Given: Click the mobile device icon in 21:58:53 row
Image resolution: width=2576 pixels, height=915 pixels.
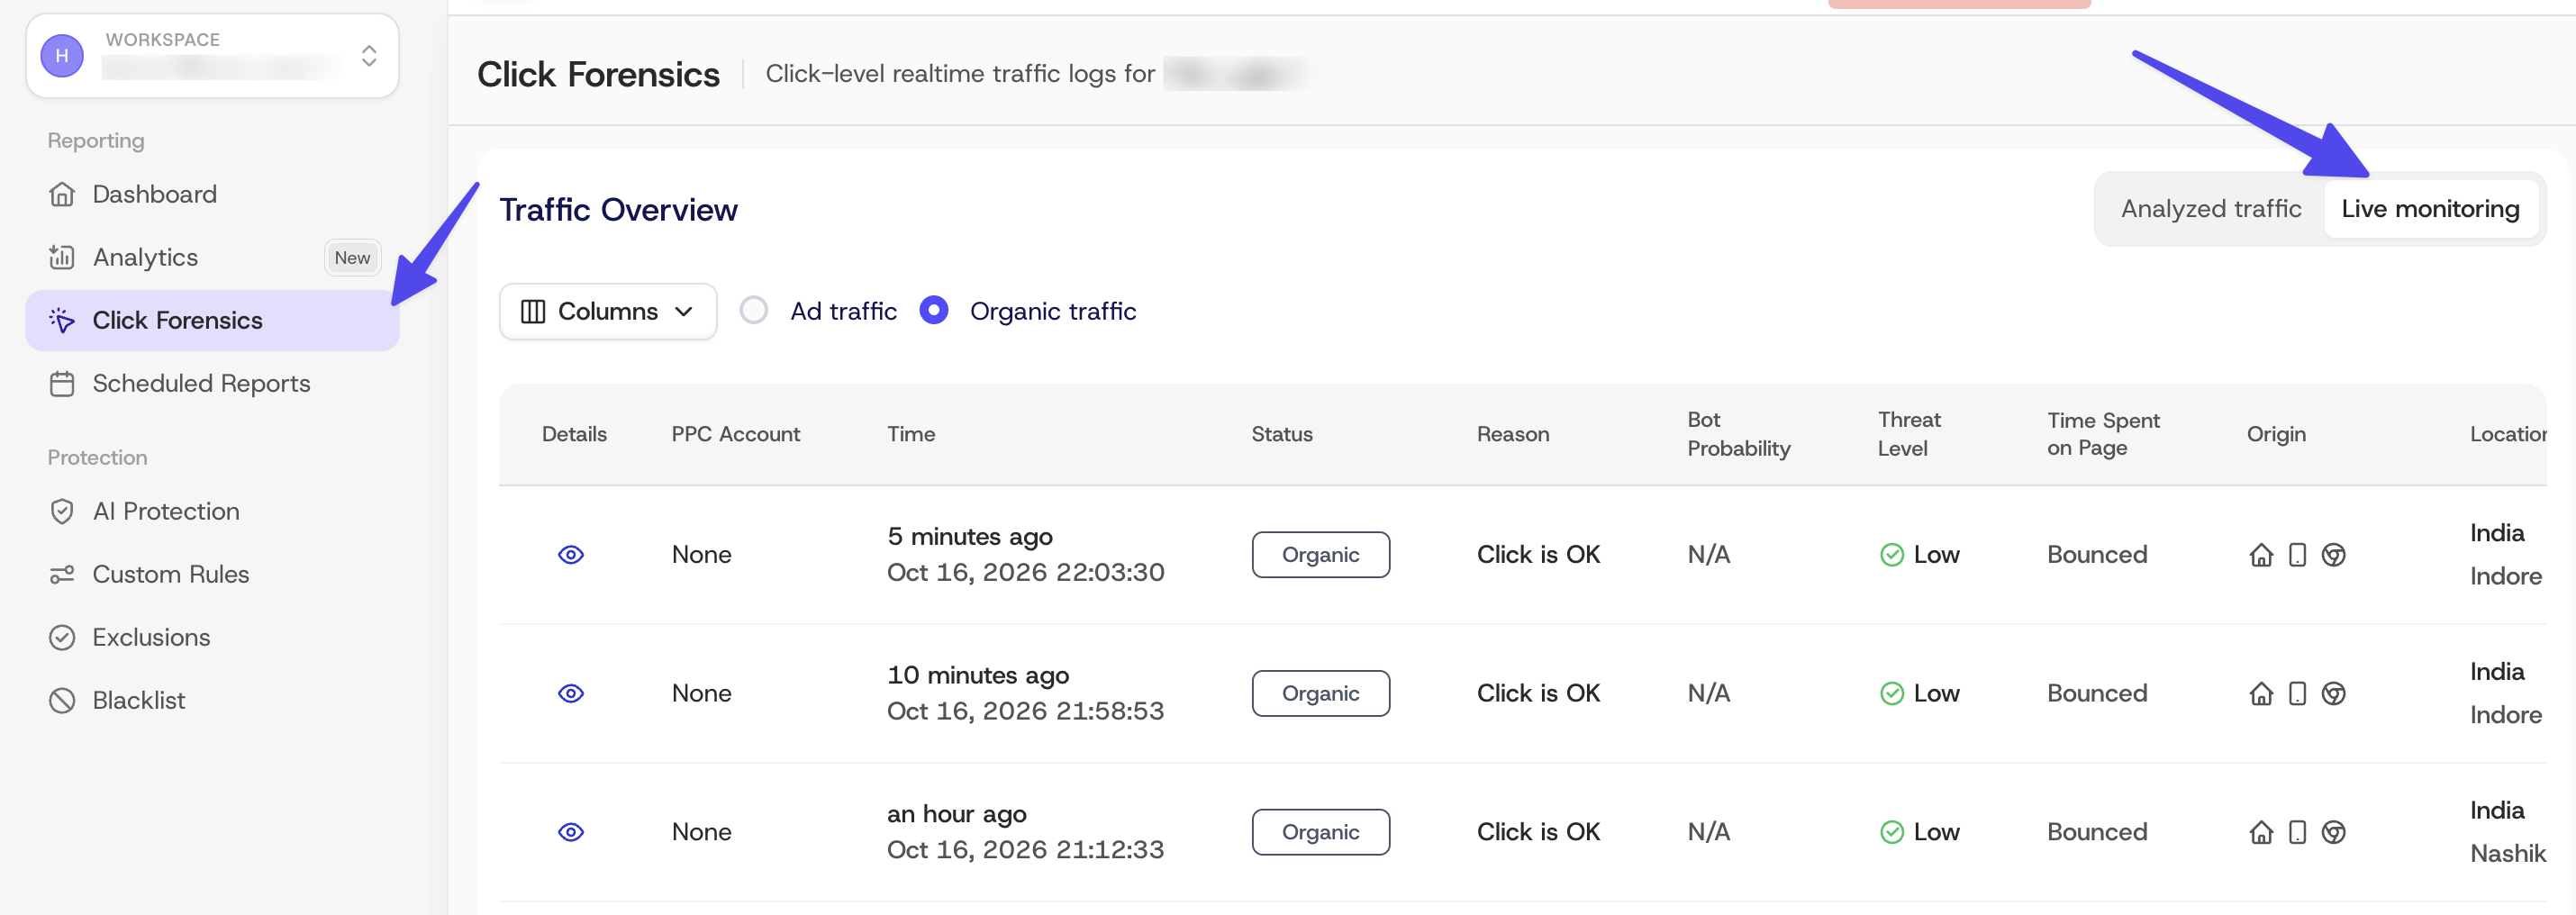Looking at the screenshot, I should [2297, 693].
